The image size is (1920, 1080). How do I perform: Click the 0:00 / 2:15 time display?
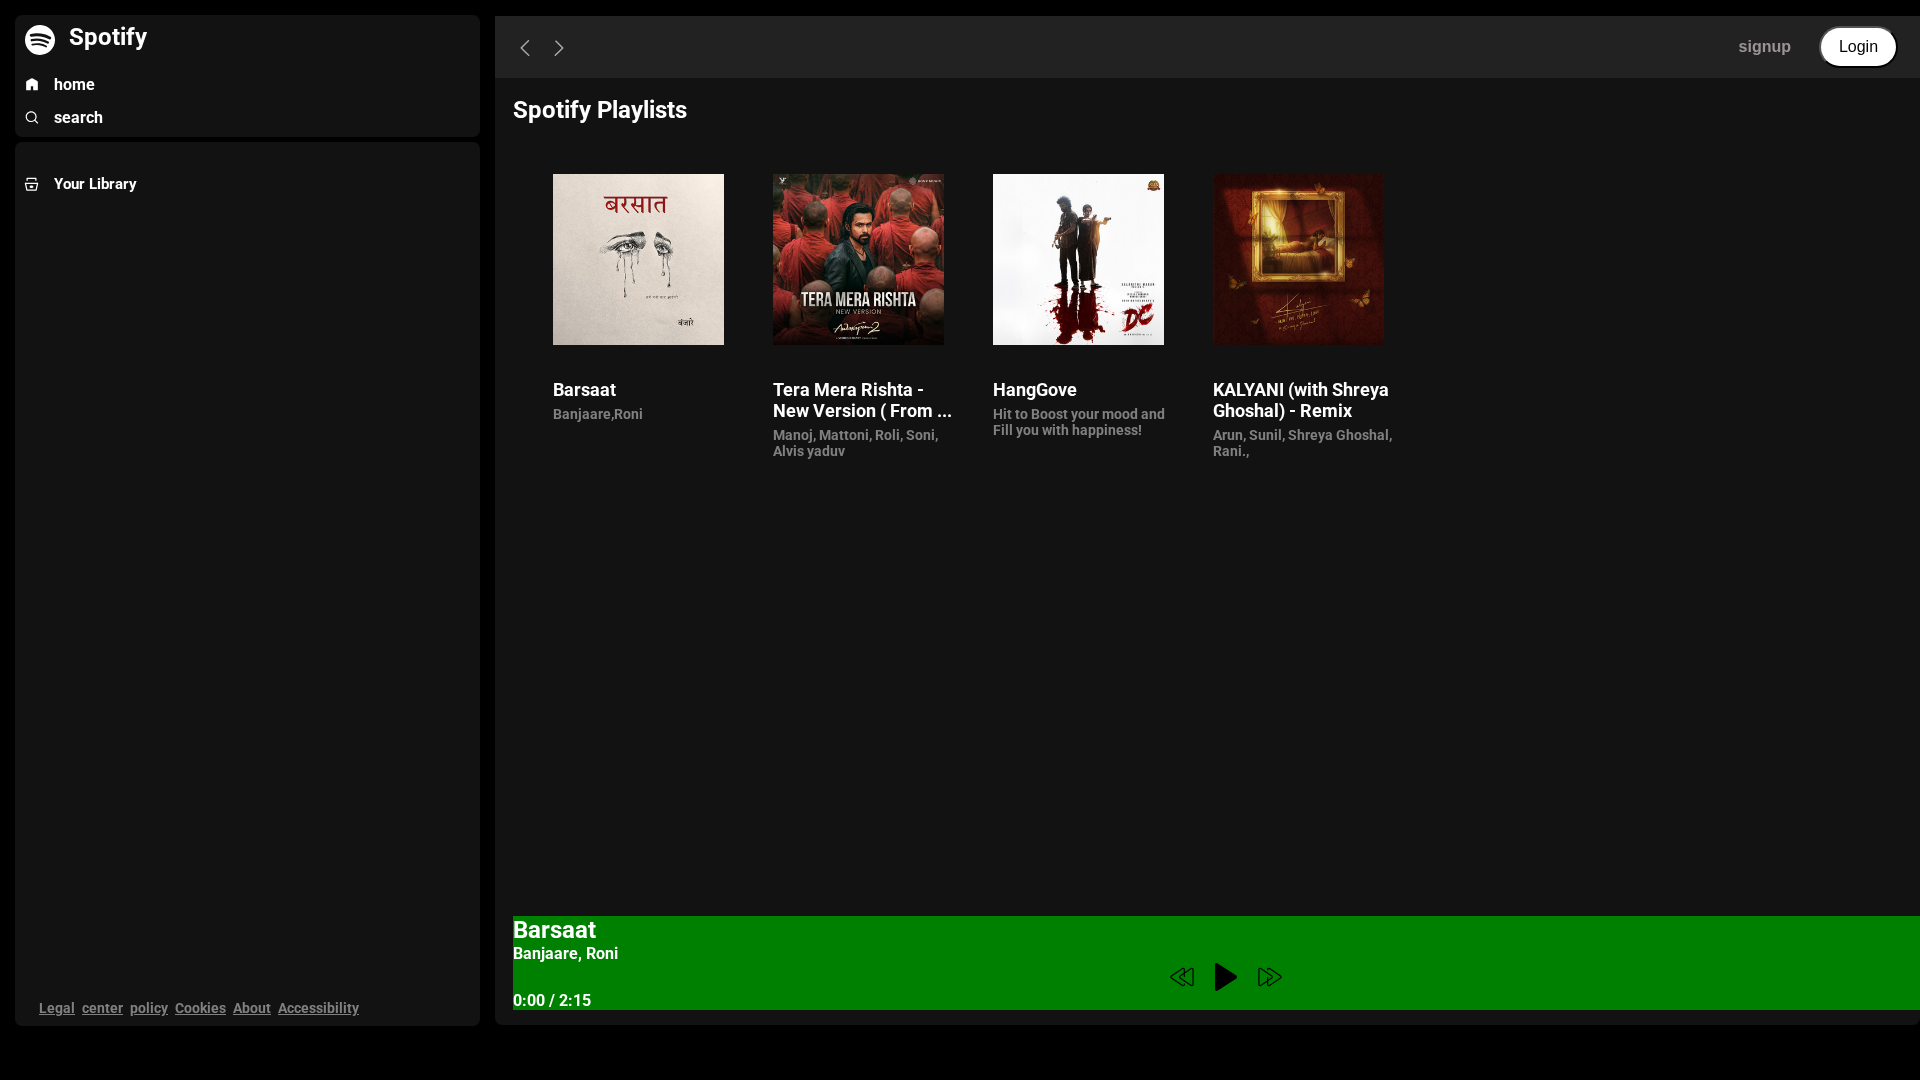click(x=552, y=1001)
